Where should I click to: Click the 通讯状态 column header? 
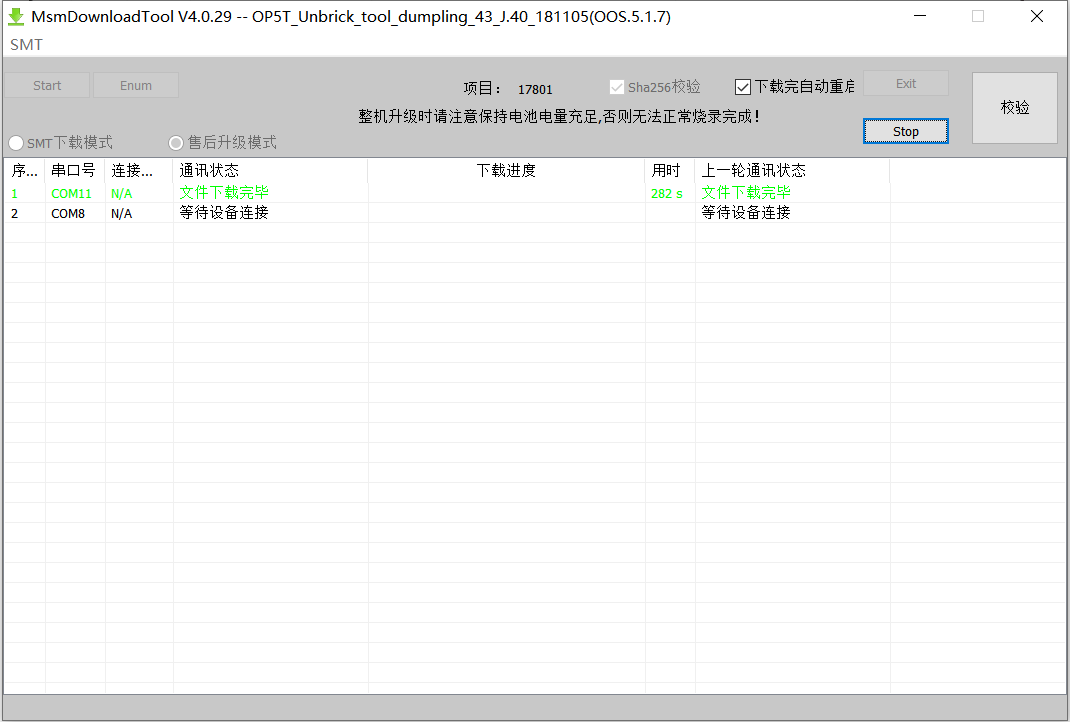click(x=270, y=171)
